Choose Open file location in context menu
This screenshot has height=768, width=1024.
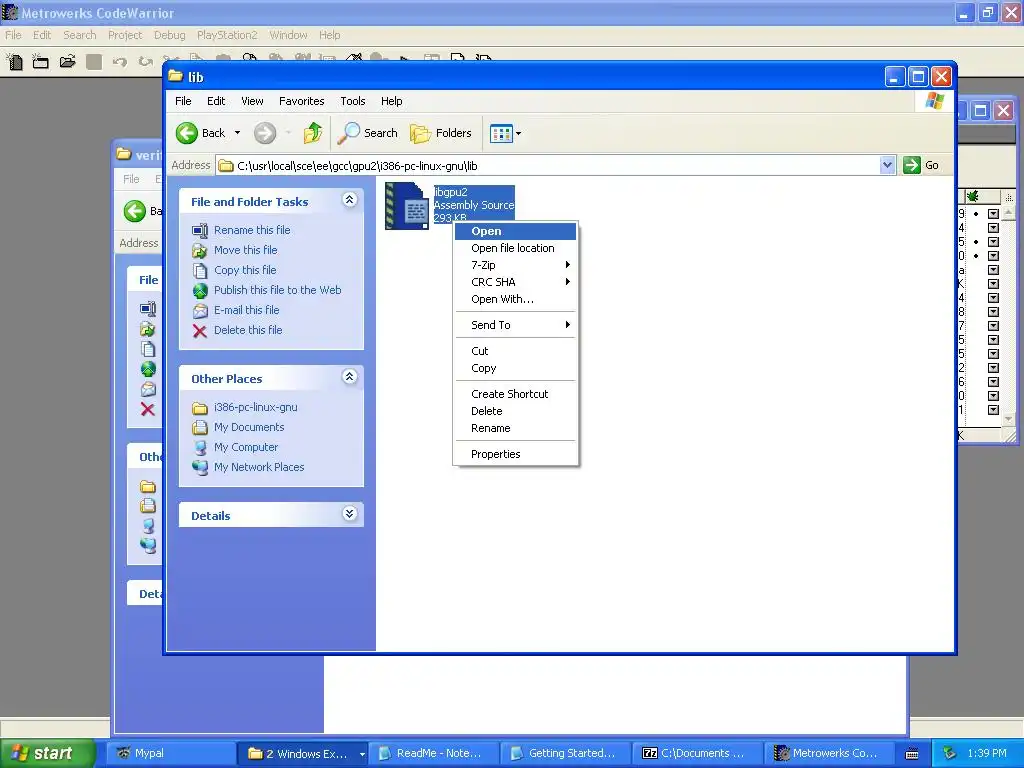[x=515, y=248]
